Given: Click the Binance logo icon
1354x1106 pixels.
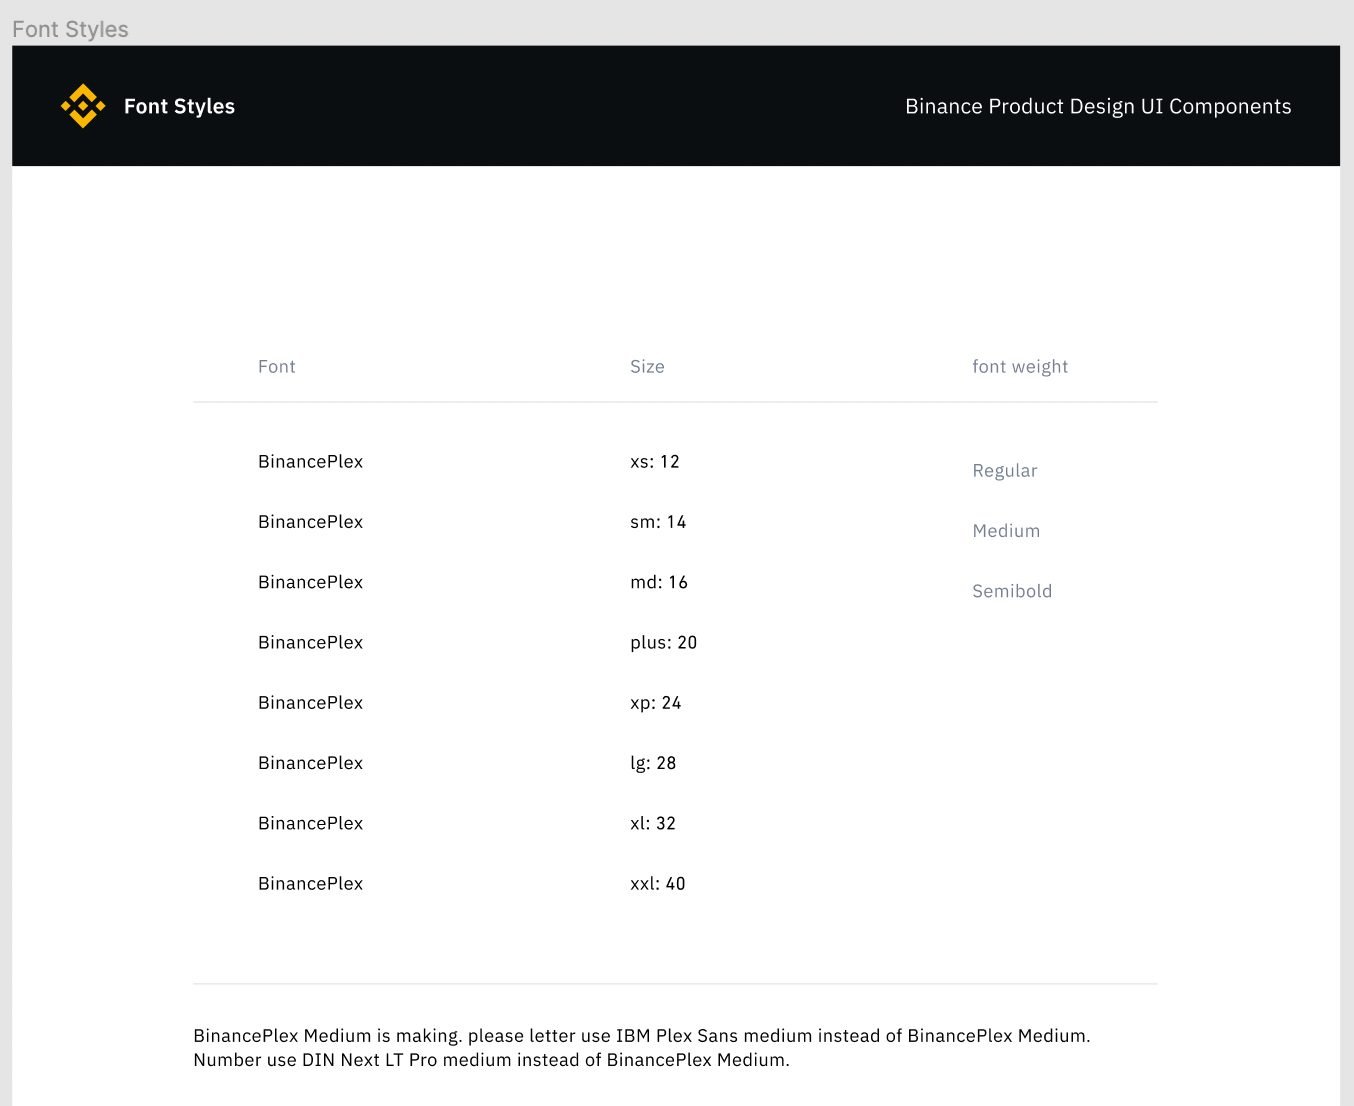Looking at the screenshot, I should click(x=83, y=106).
